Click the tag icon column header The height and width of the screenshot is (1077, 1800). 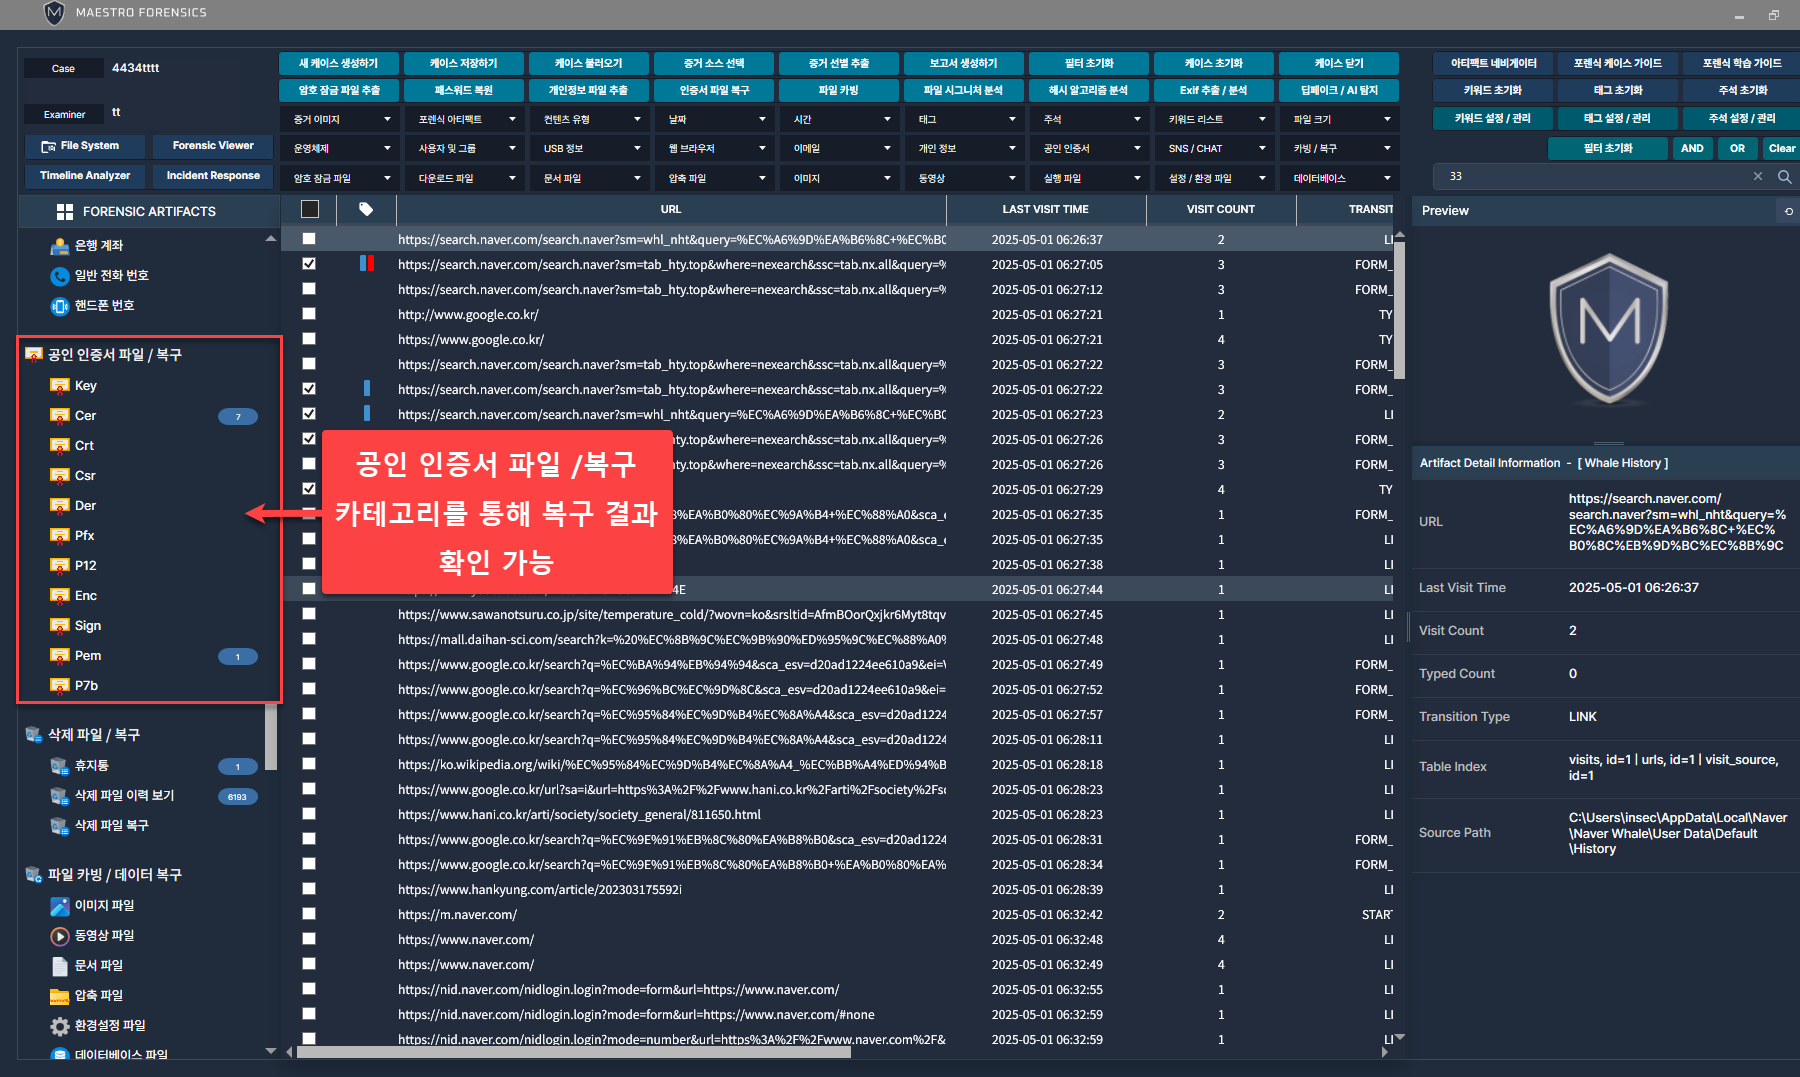click(x=366, y=209)
